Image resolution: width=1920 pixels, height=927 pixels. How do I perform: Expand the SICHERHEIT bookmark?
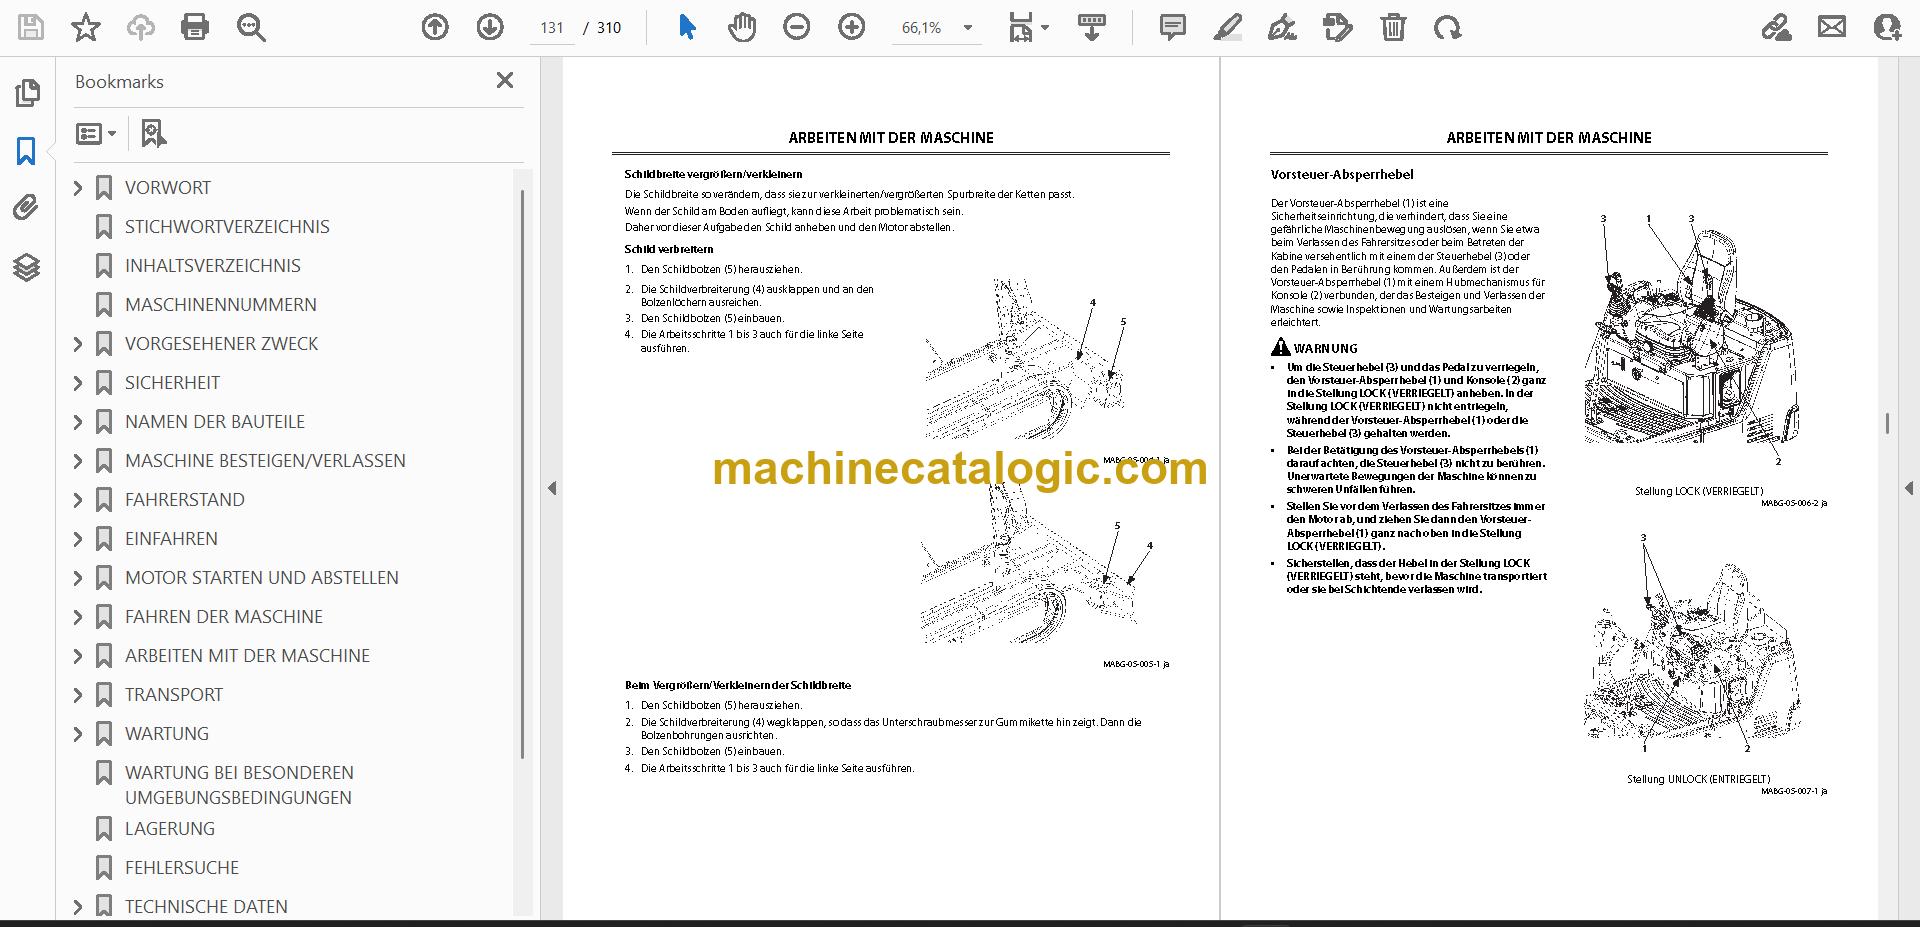tap(78, 383)
